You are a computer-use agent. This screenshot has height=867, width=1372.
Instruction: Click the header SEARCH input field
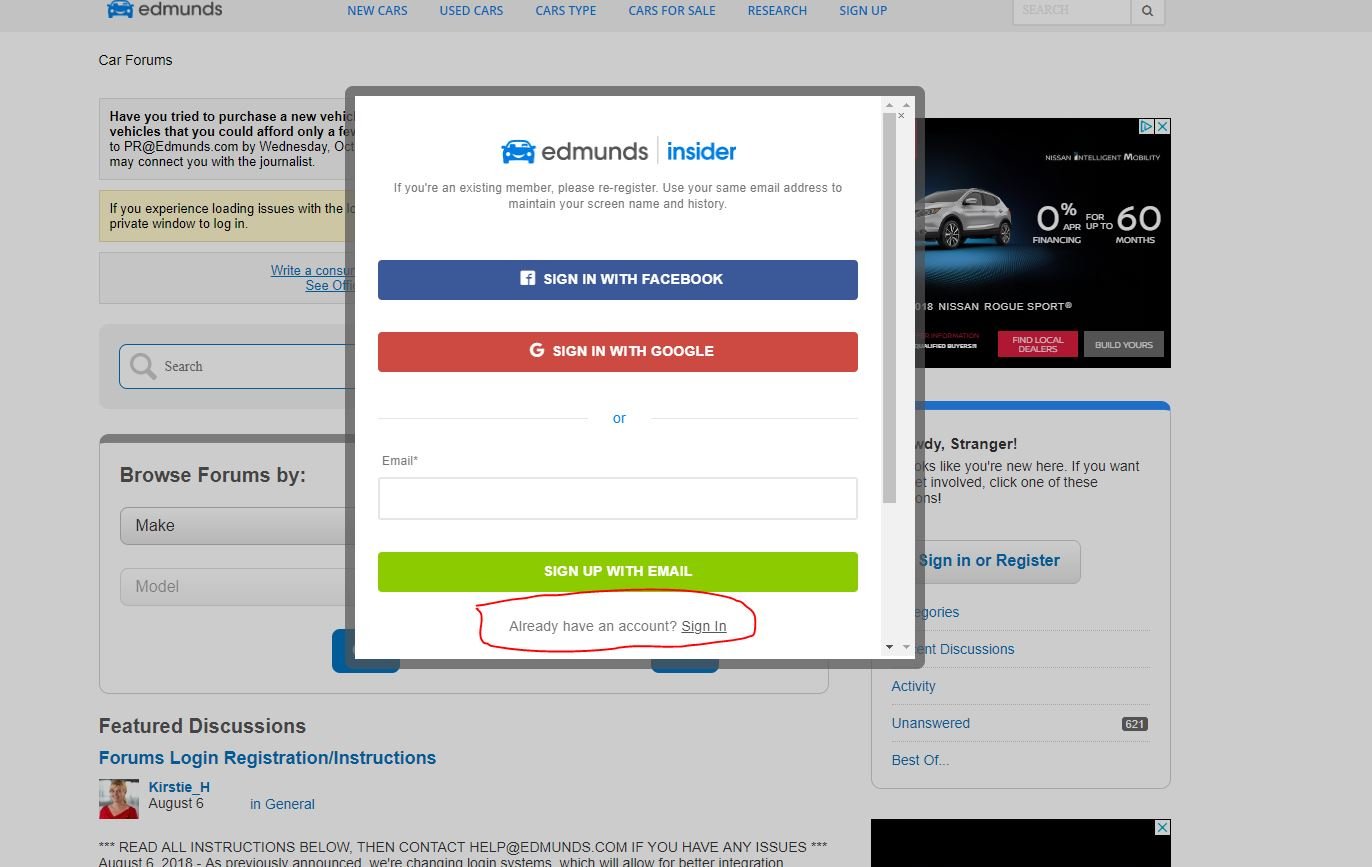1071,11
